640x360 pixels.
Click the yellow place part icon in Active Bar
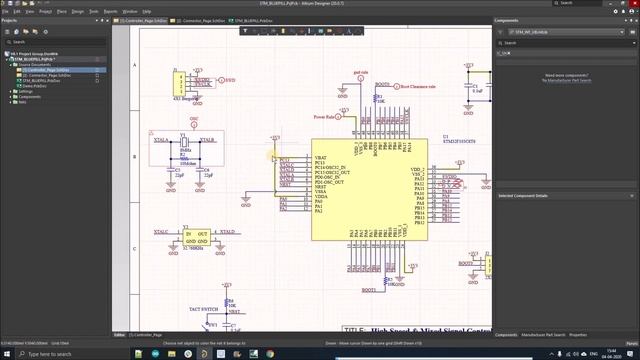(x=283, y=31)
